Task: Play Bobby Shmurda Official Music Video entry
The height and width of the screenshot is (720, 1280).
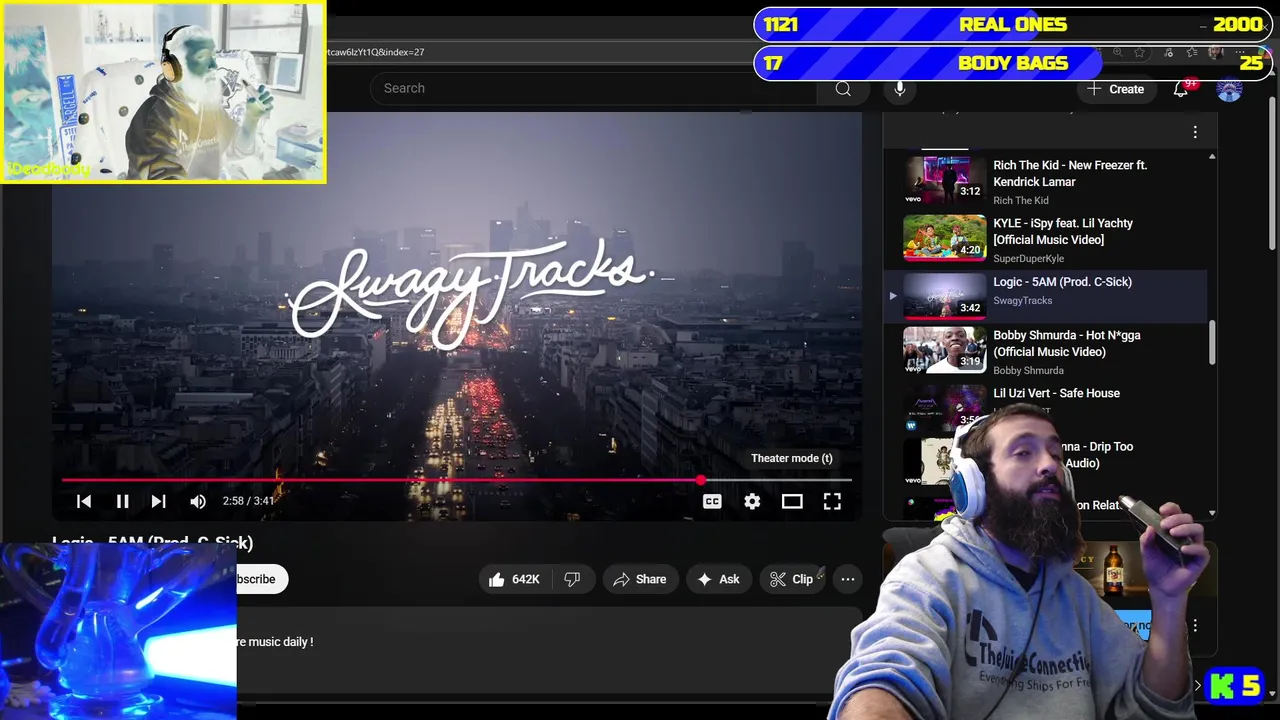Action: (x=1045, y=351)
